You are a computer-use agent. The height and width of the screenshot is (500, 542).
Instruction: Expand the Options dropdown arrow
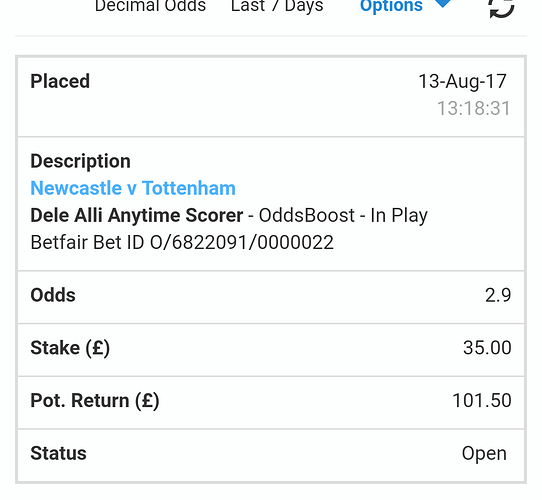pos(443,3)
